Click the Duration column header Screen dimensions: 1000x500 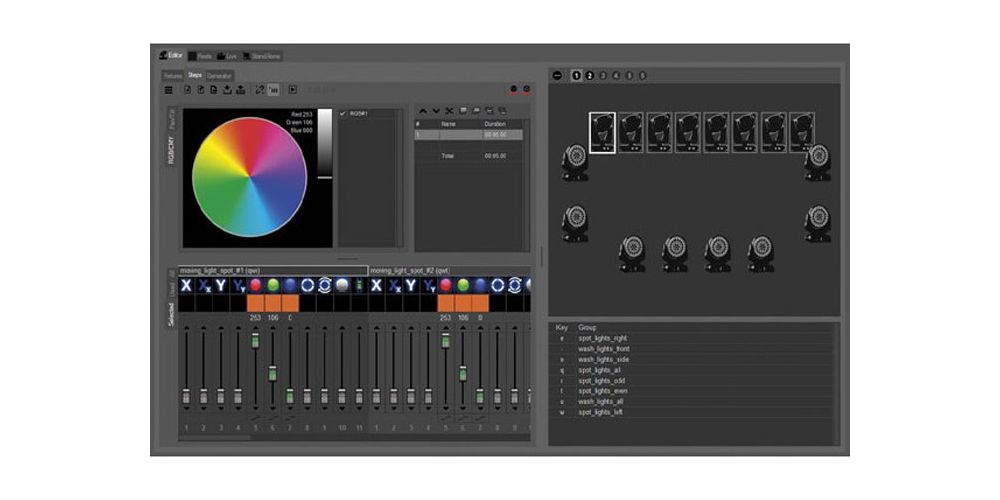pyautogui.click(x=494, y=124)
